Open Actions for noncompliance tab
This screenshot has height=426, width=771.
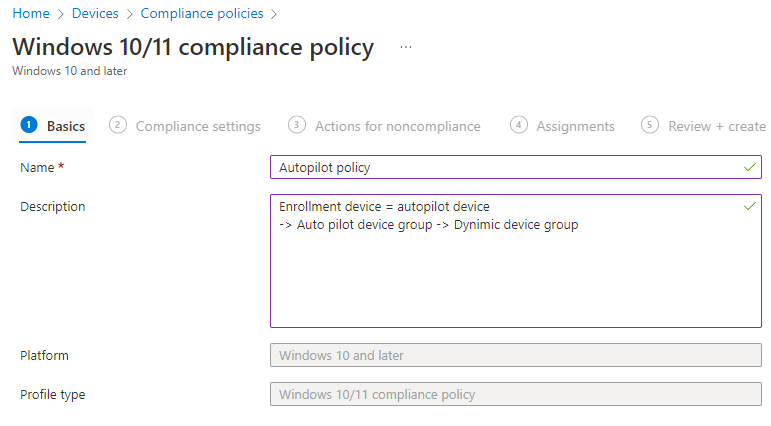point(397,126)
